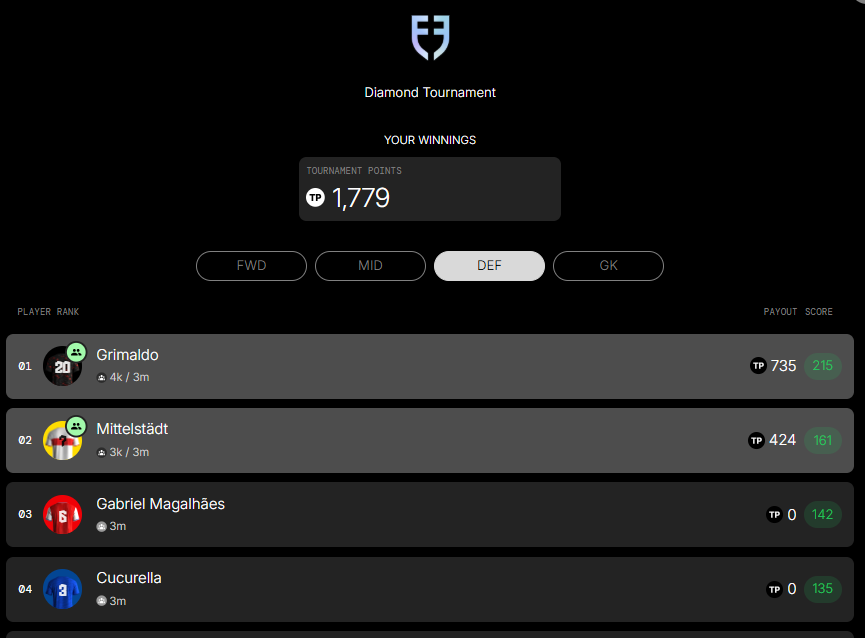The height and width of the screenshot is (638, 865).
Task: Open the FWD position tab
Action: point(251,266)
